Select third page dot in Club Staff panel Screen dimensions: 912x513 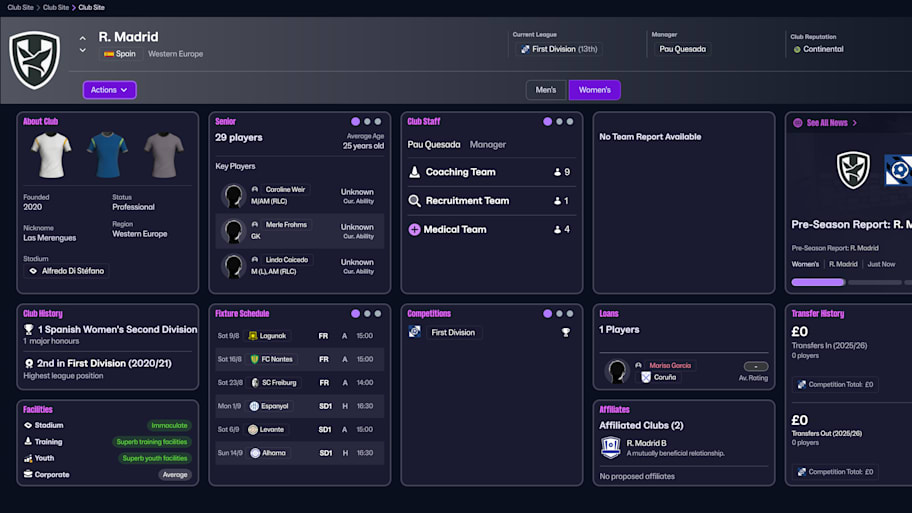[x=570, y=122]
